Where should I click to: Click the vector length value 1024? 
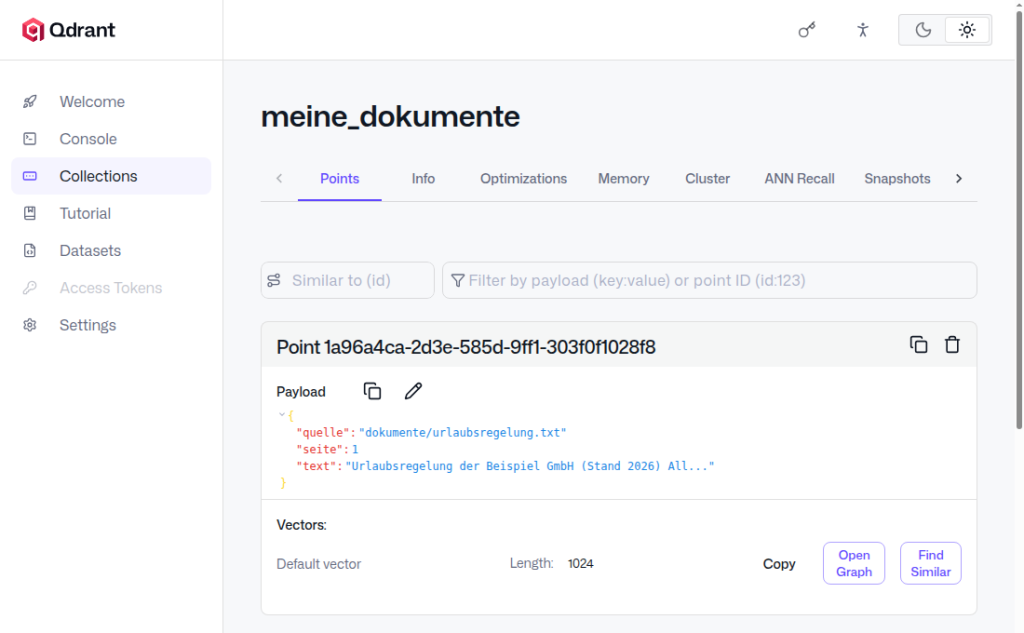pos(581,564)
